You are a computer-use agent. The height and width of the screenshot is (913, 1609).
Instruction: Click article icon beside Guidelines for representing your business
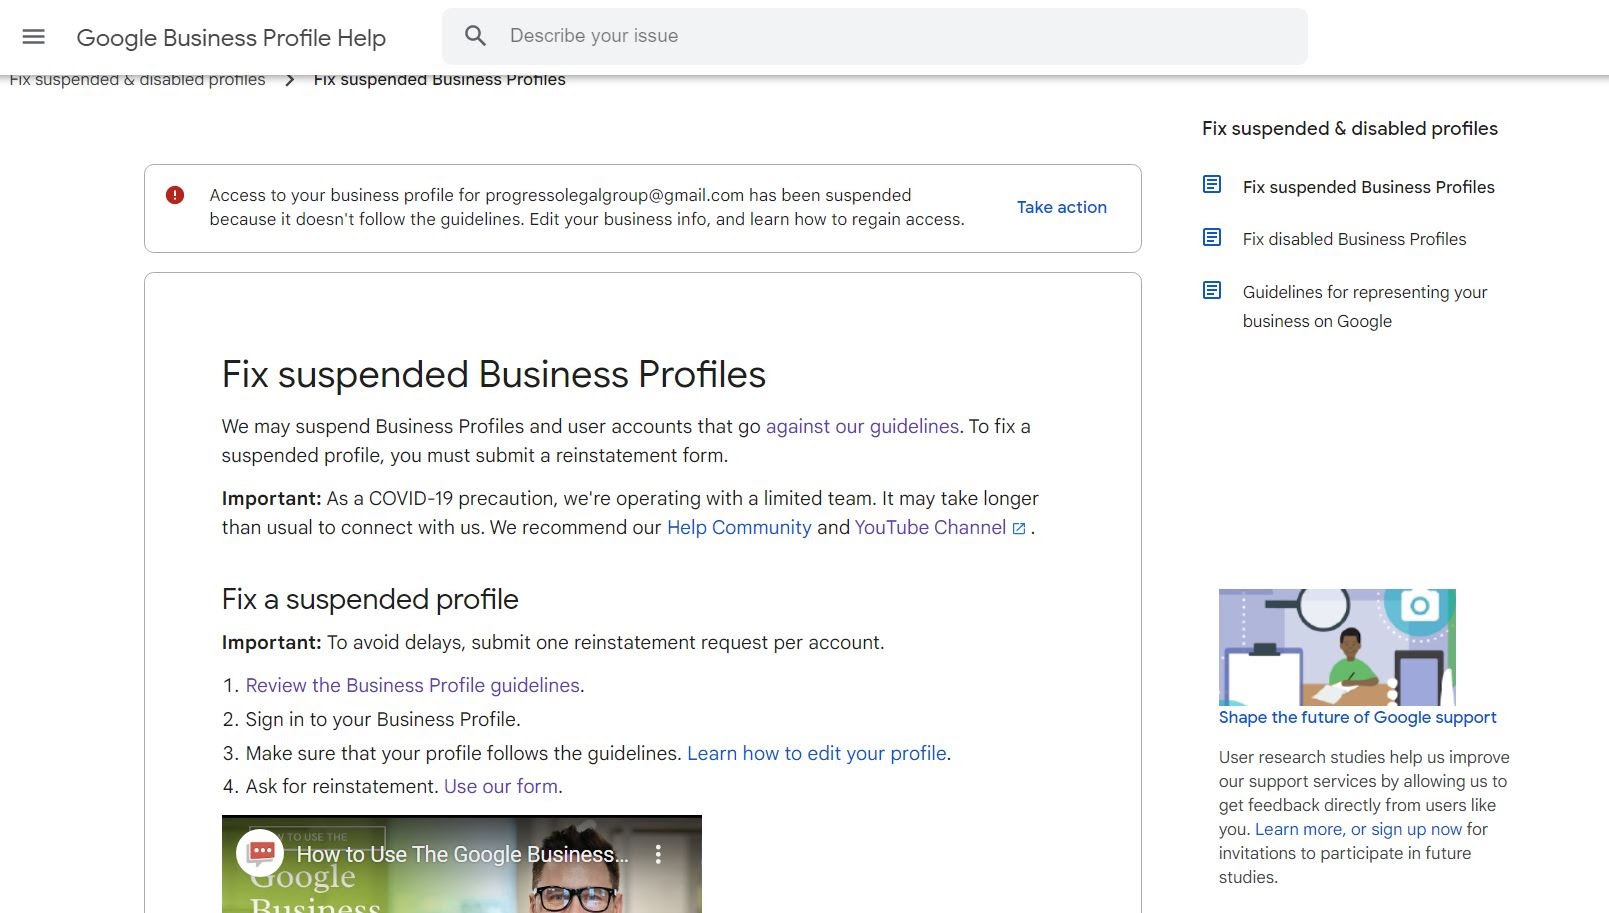tap(1212, 291)
